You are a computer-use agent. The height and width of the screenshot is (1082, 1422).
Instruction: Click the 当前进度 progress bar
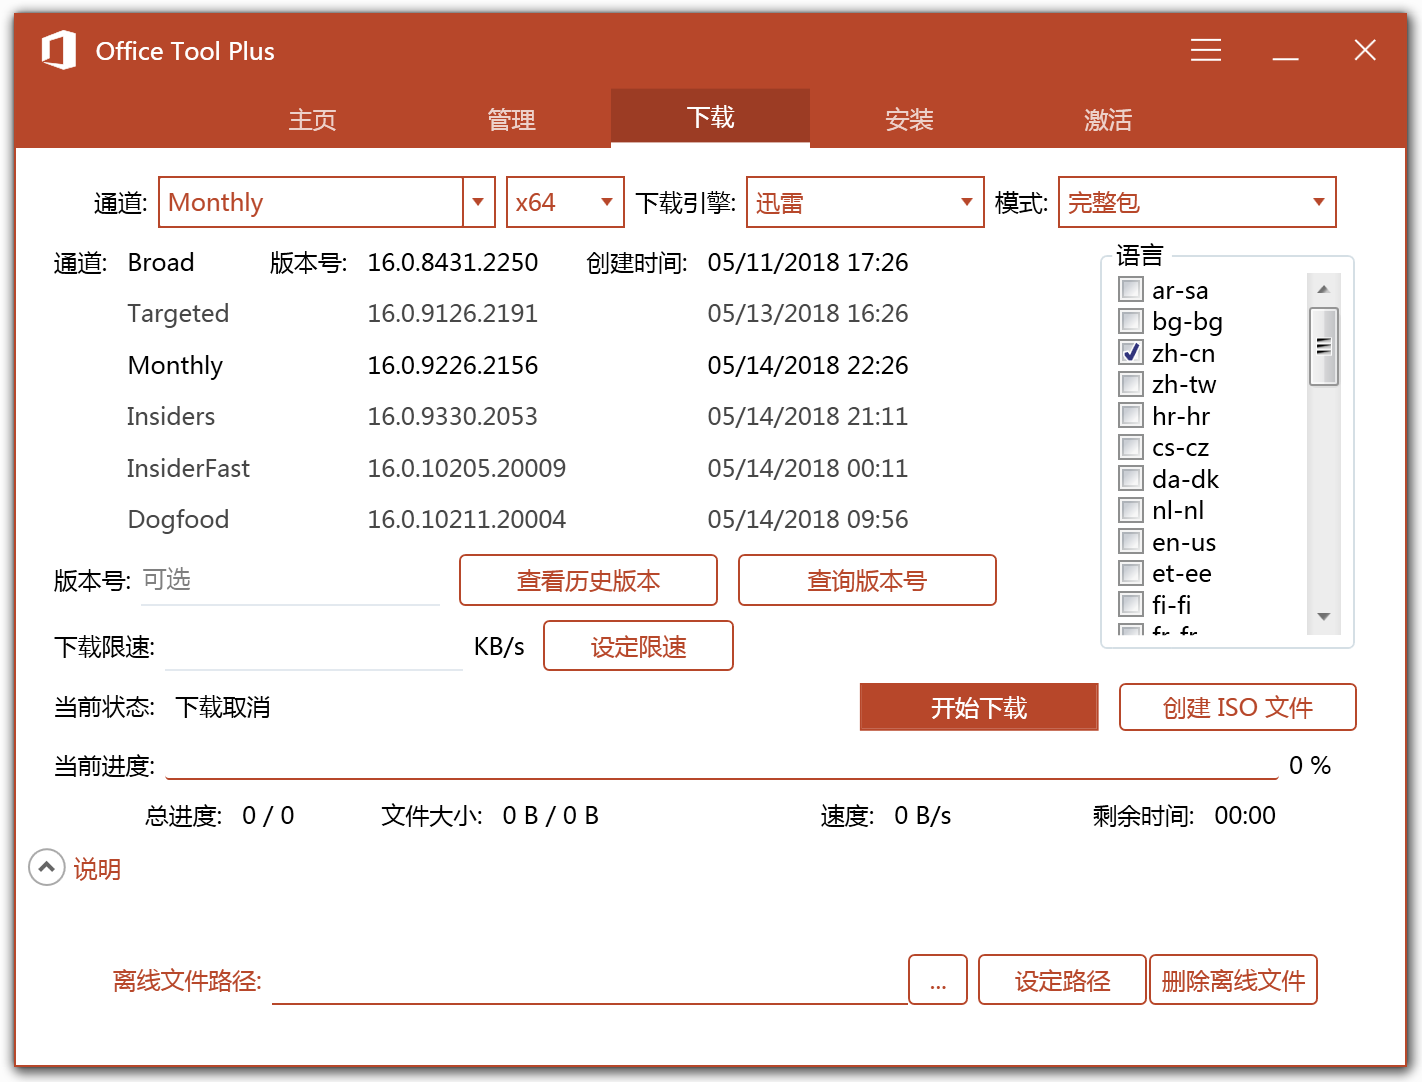tap(722, 767)
